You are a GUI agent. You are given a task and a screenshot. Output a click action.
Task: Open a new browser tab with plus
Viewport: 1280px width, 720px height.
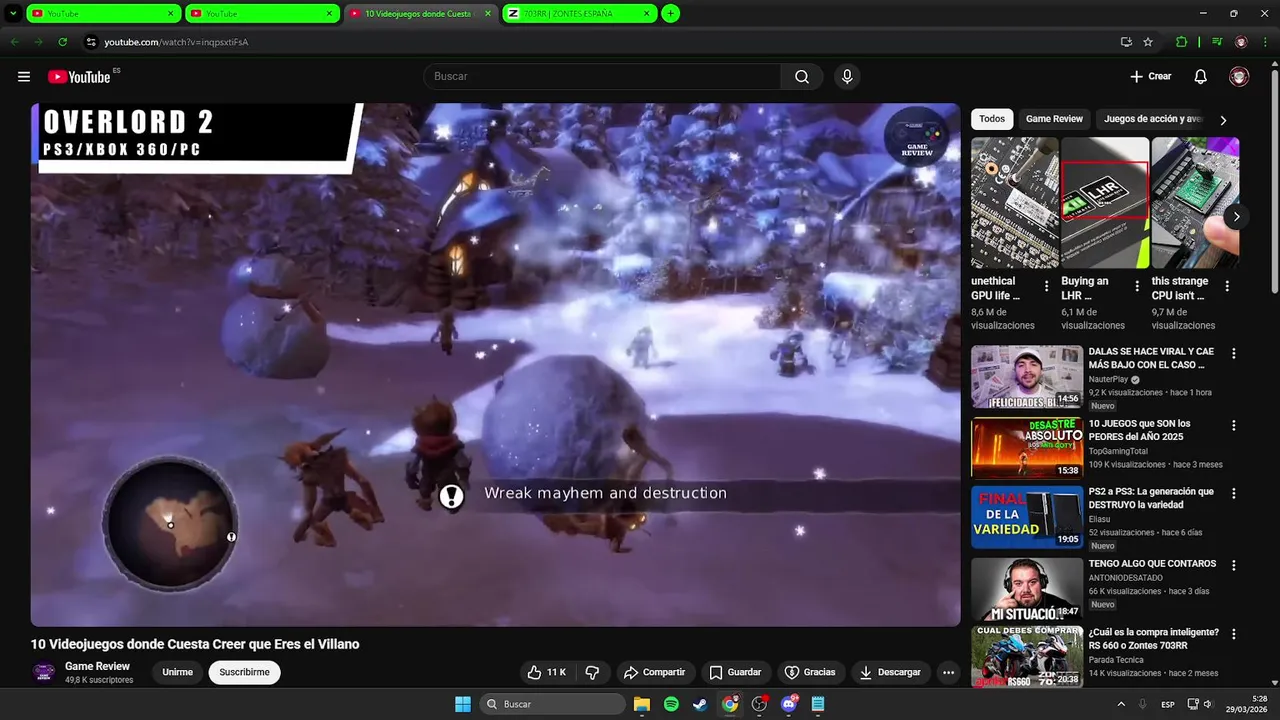[671, 14]
